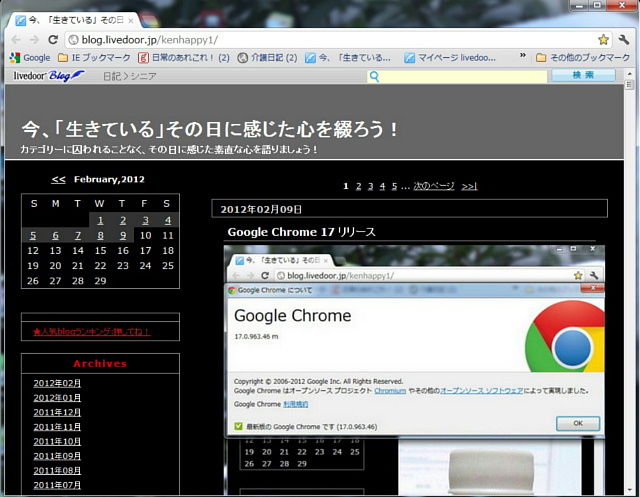Viewport: 640px width, 497px height.
Task: Open calendar date 3
Action: [x=145, y=221]
